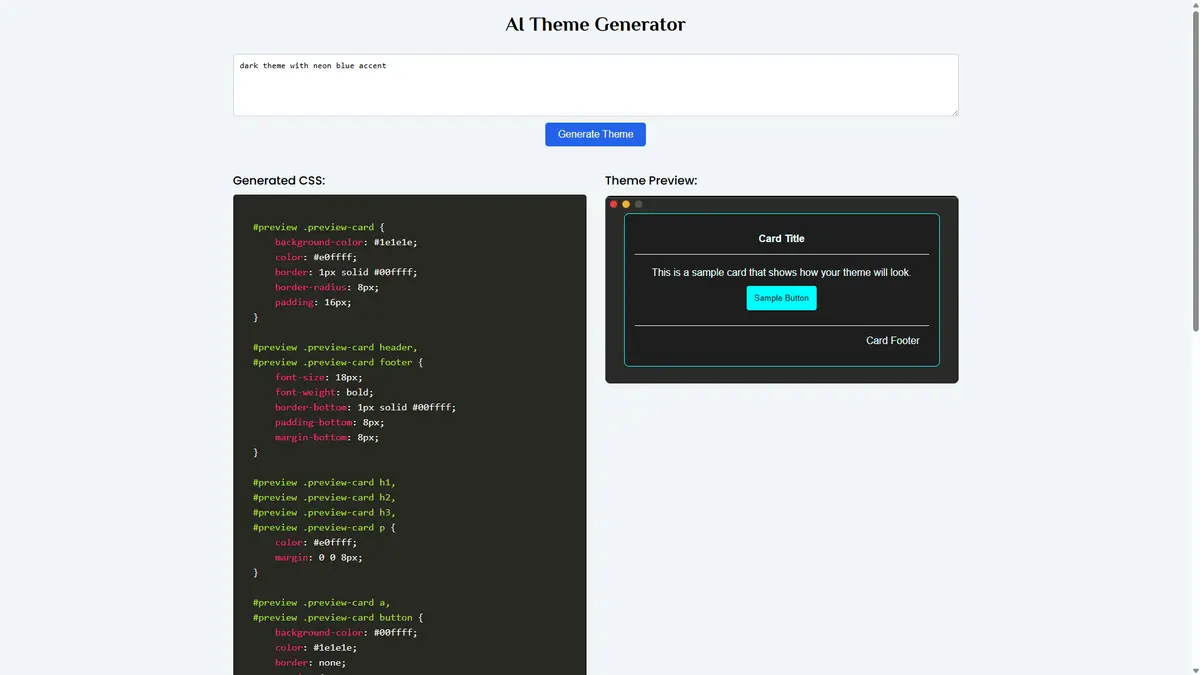1200x675 pixels.
Task: Click the sample card description text
Action: tap(781, 271)
